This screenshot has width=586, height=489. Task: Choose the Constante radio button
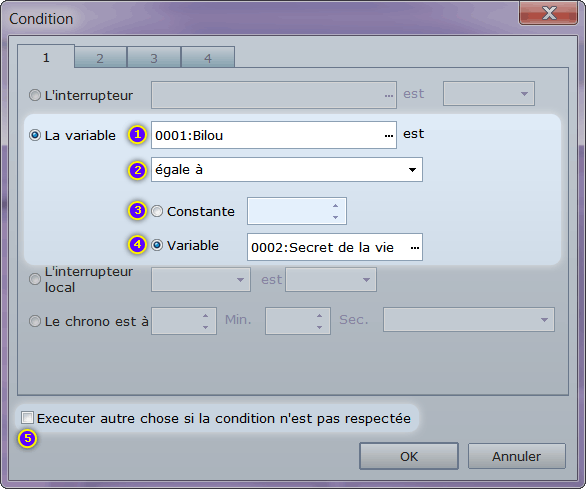point(157,211)
